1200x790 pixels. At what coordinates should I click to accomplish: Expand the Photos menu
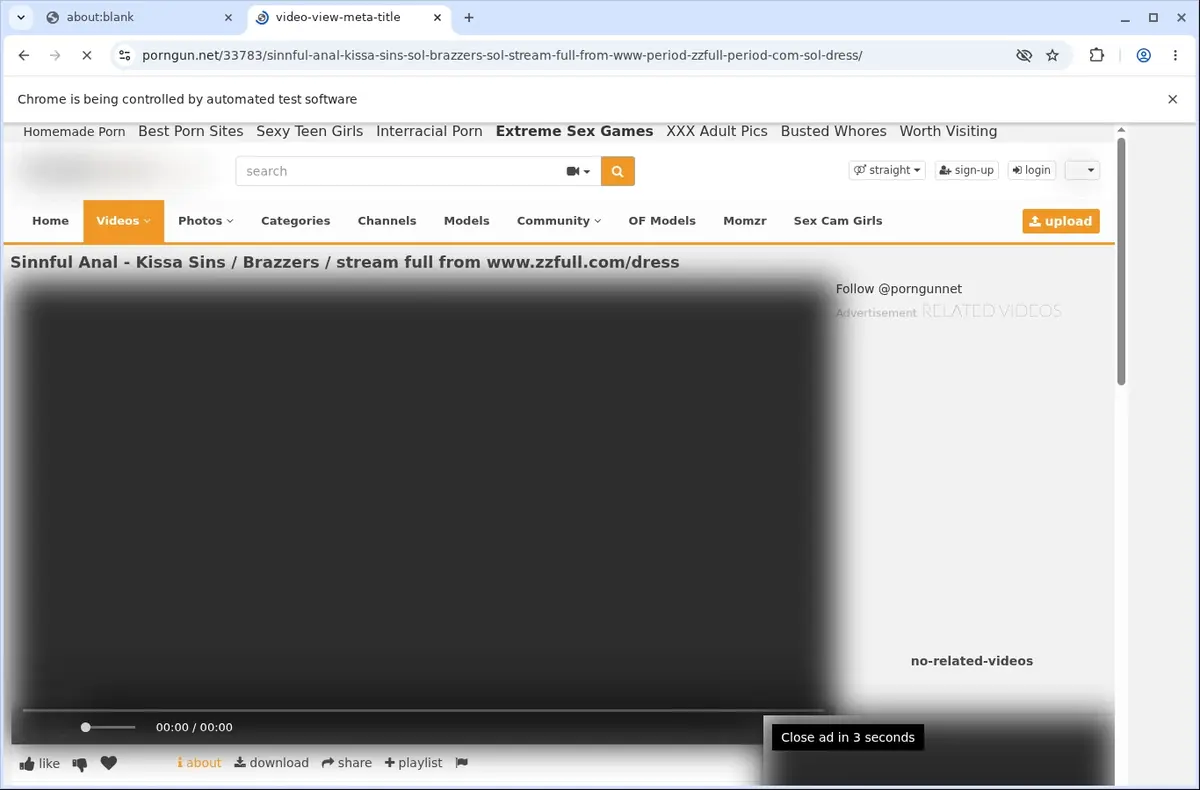click(x=205, y=221)
